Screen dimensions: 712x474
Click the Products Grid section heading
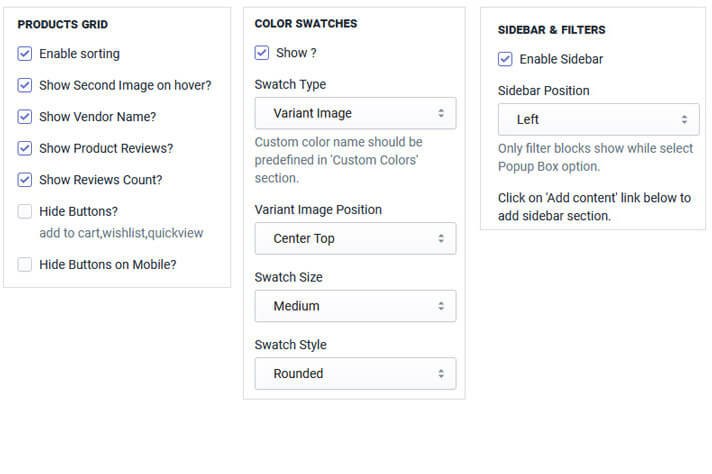point(63,24)
